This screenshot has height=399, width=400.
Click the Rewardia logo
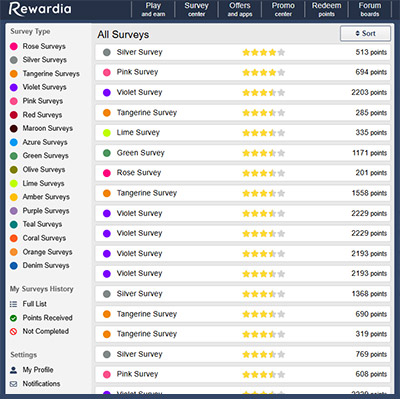40,9
